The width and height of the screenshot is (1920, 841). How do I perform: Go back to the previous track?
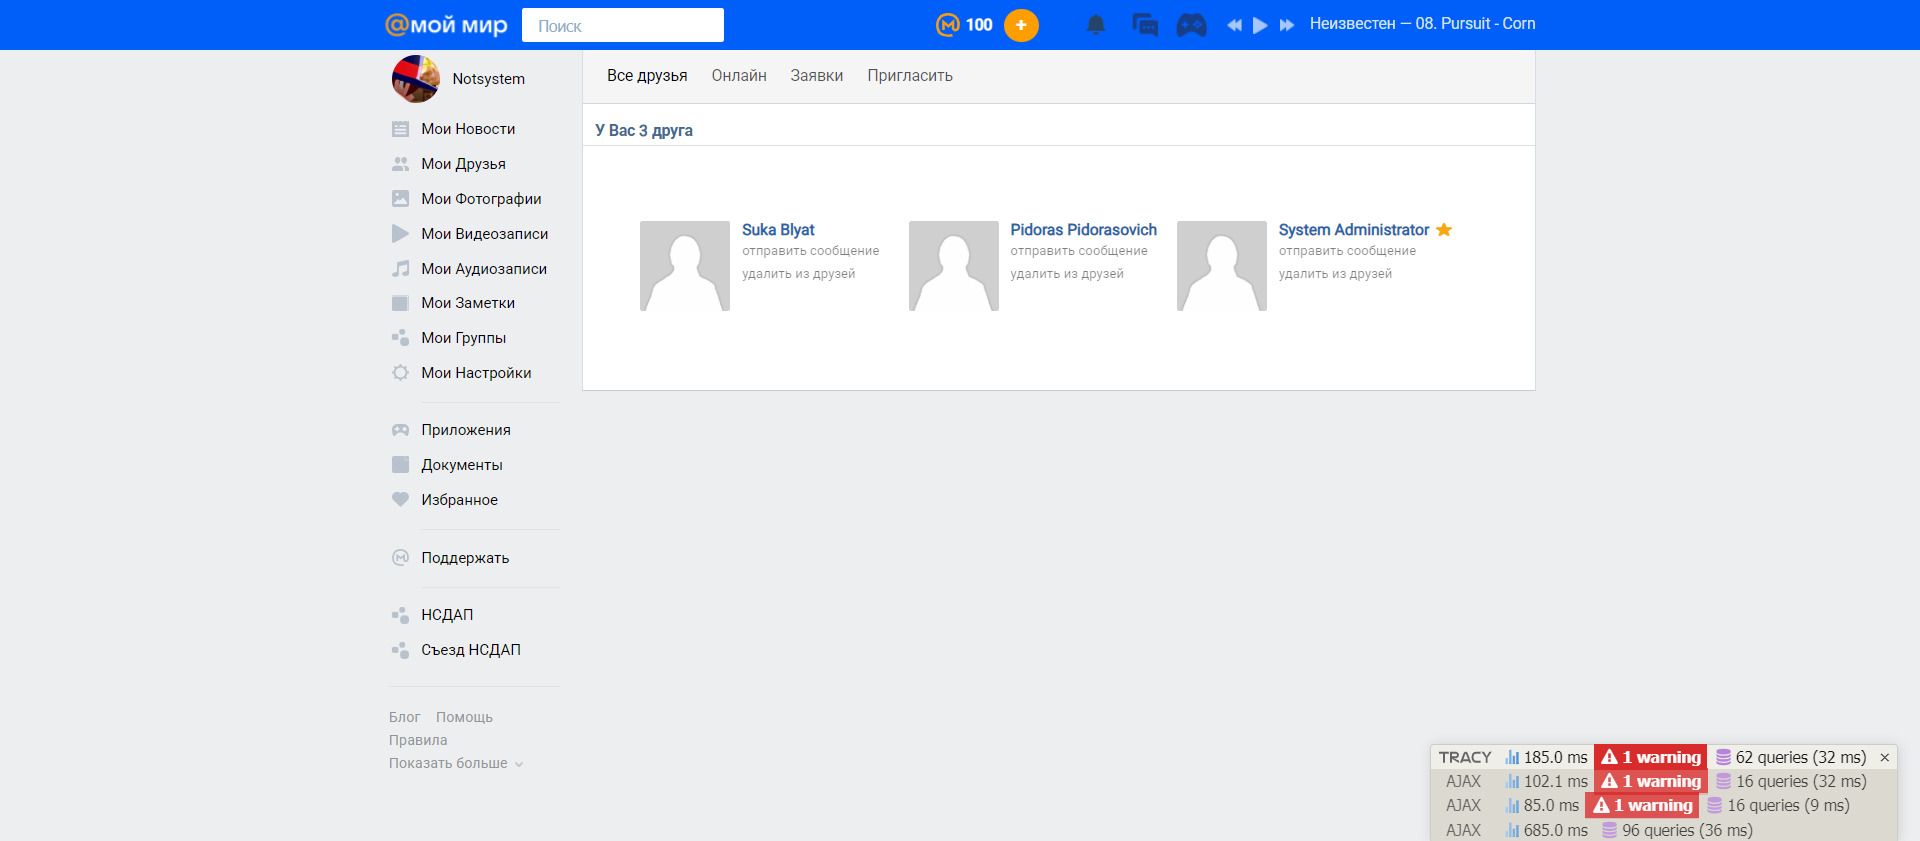[1234, 25]
